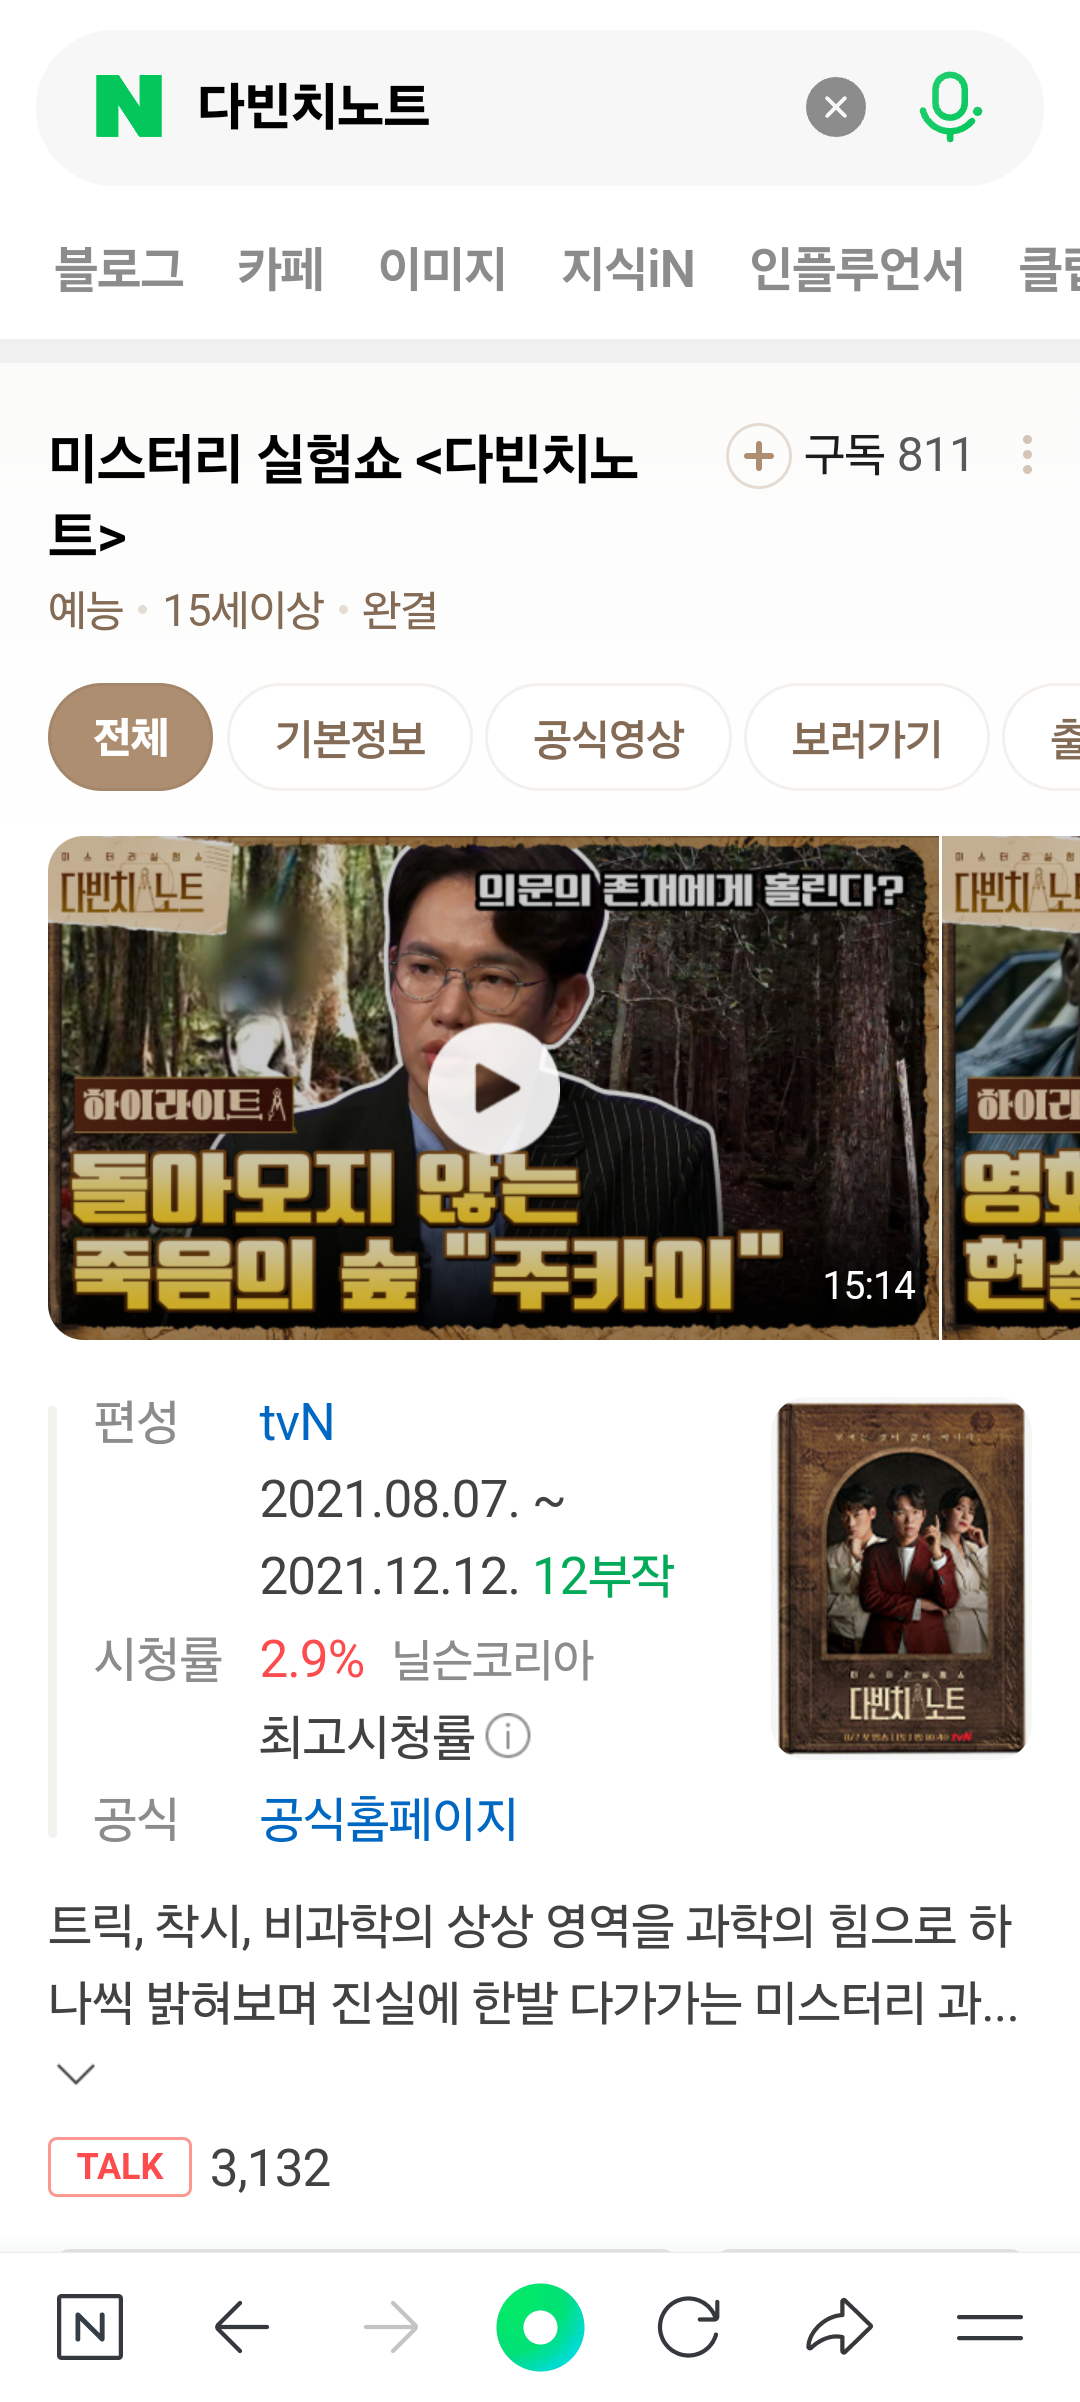Share this page with arrow icon
Screen dimensions: 1080x2402
[x=839, y=2327]
